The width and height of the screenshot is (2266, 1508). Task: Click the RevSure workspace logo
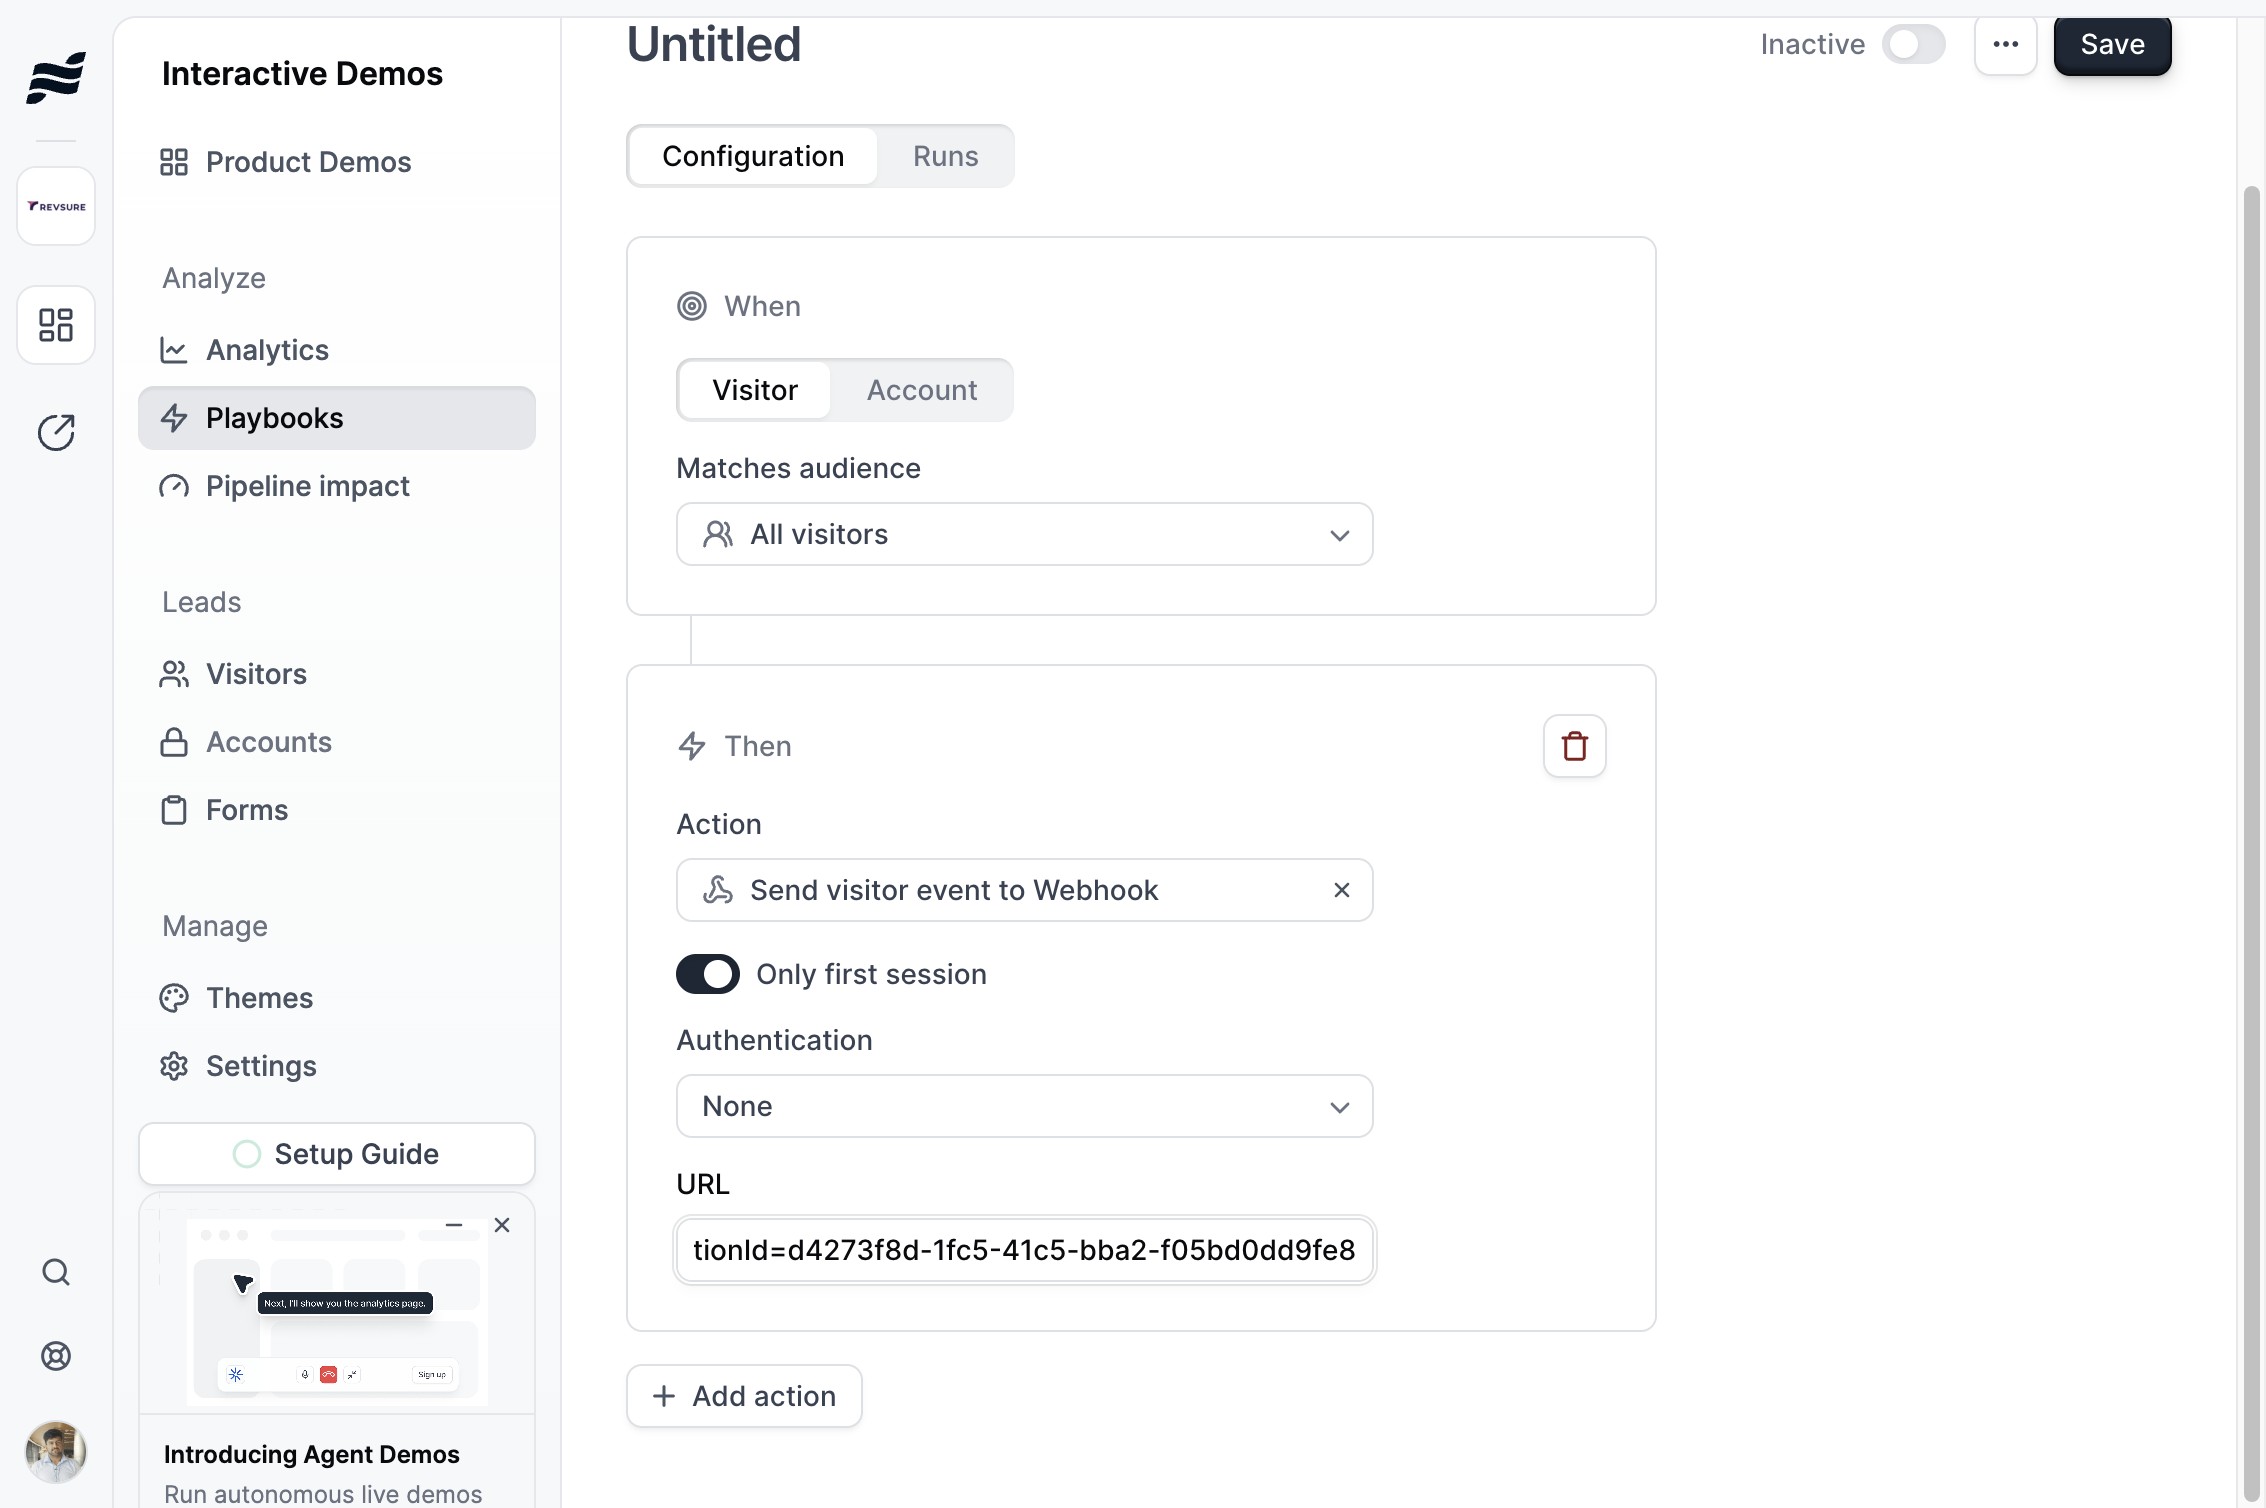point(56,206)
